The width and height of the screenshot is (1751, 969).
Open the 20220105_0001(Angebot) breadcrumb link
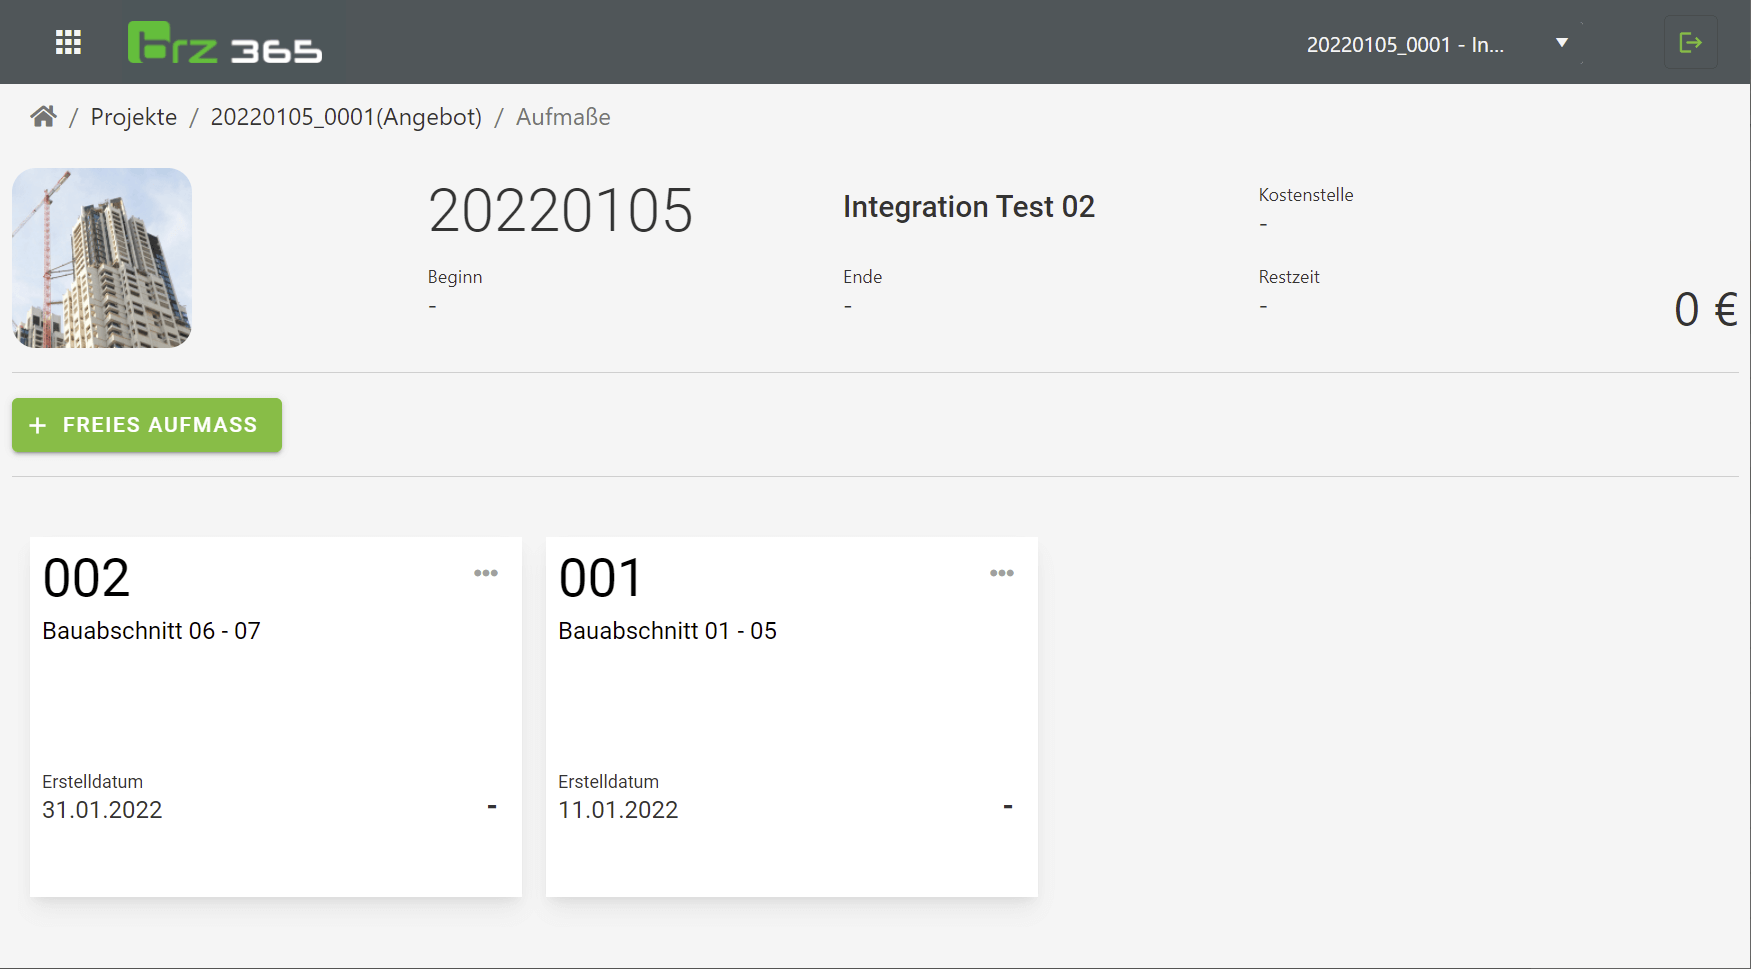[x=346, y=117]
